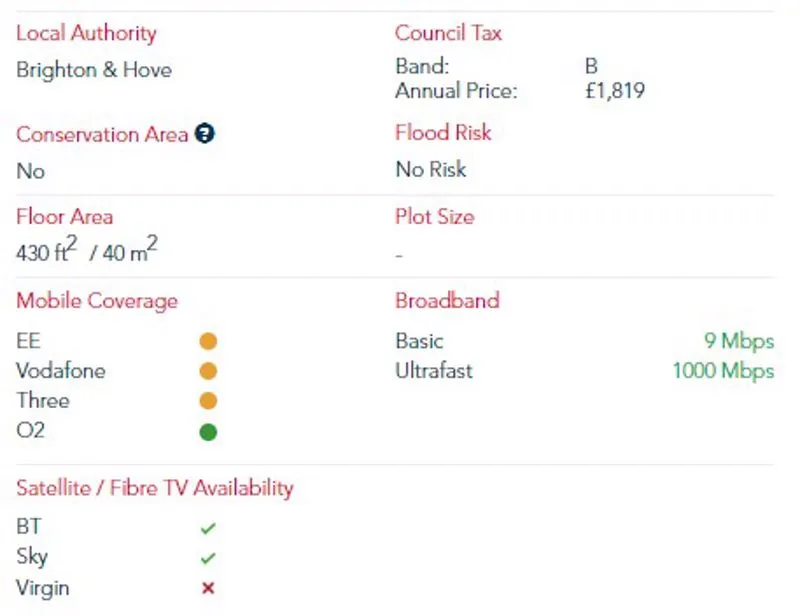The width and height of the screenshot is (800, 616).
Task: Select the Conservation Area heading
Action: click(102, 134)
